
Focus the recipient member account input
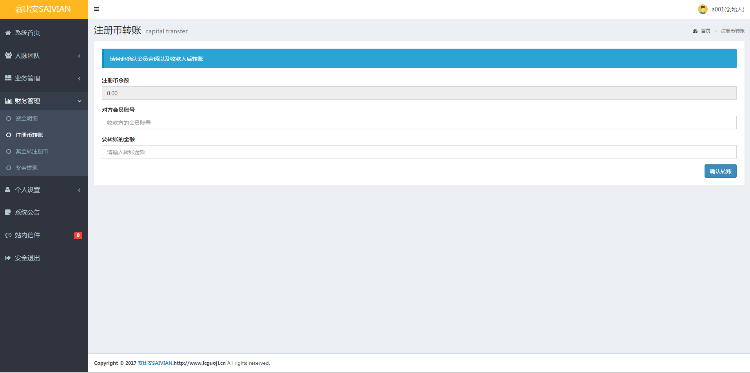tap(419, 122)
